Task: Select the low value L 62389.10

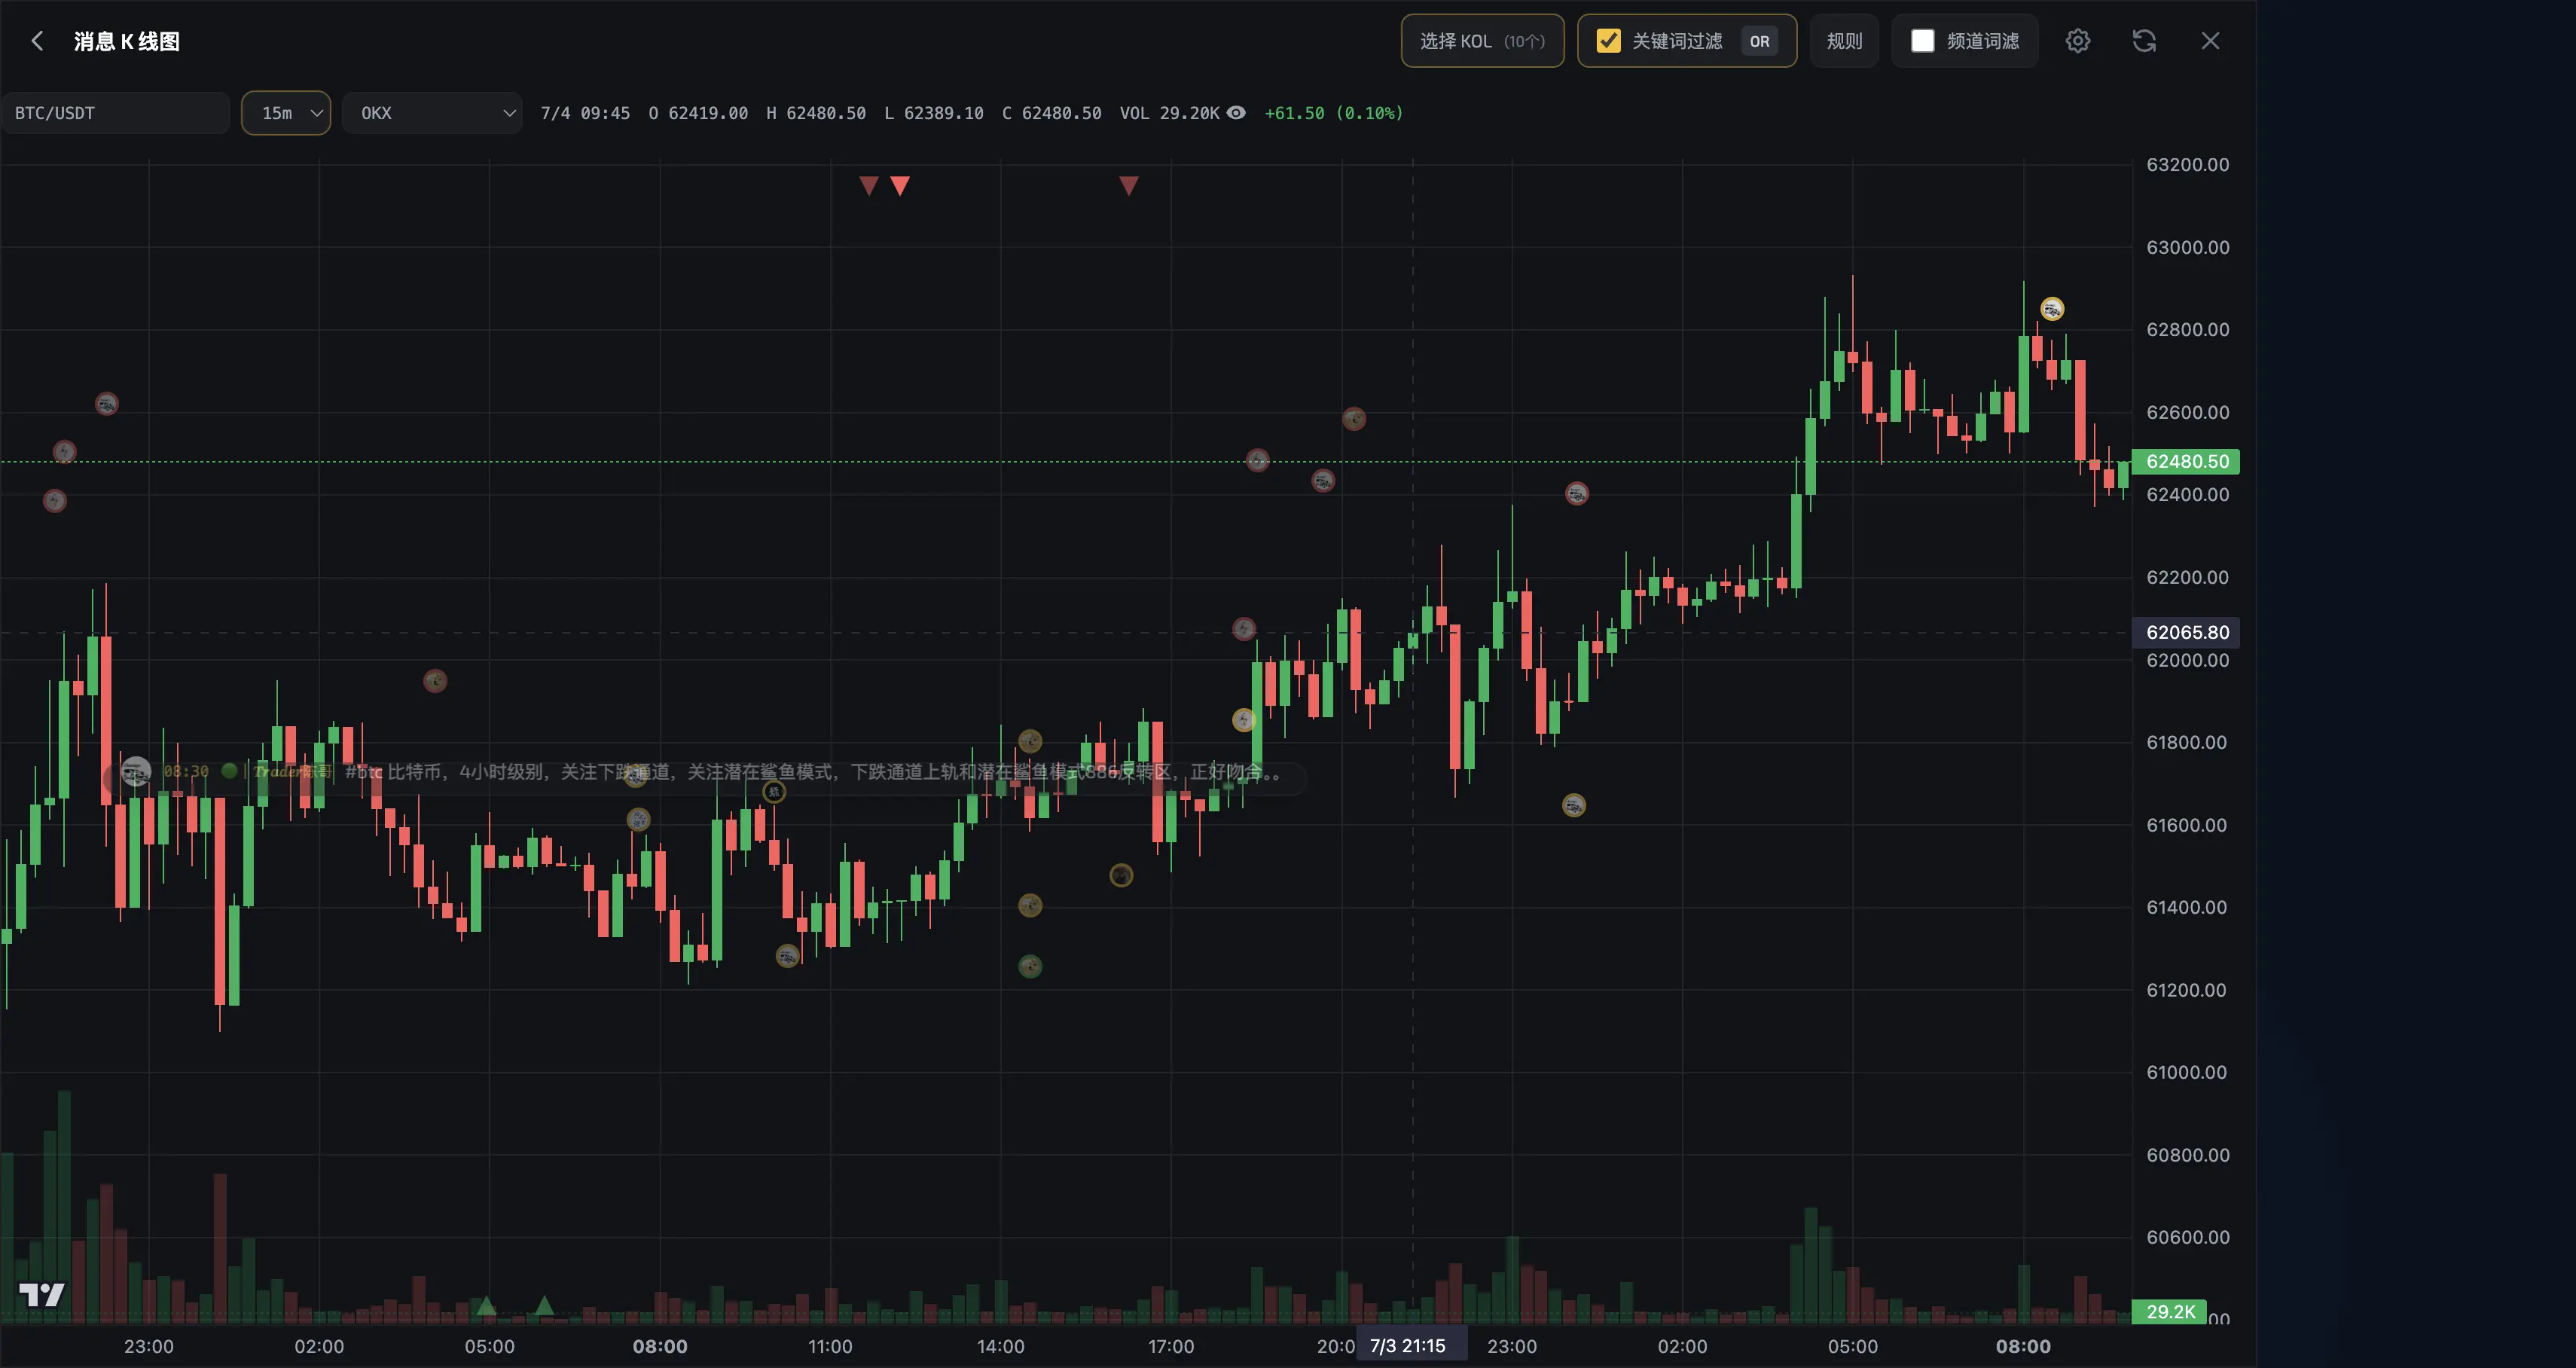Action: tap(935, 113)
